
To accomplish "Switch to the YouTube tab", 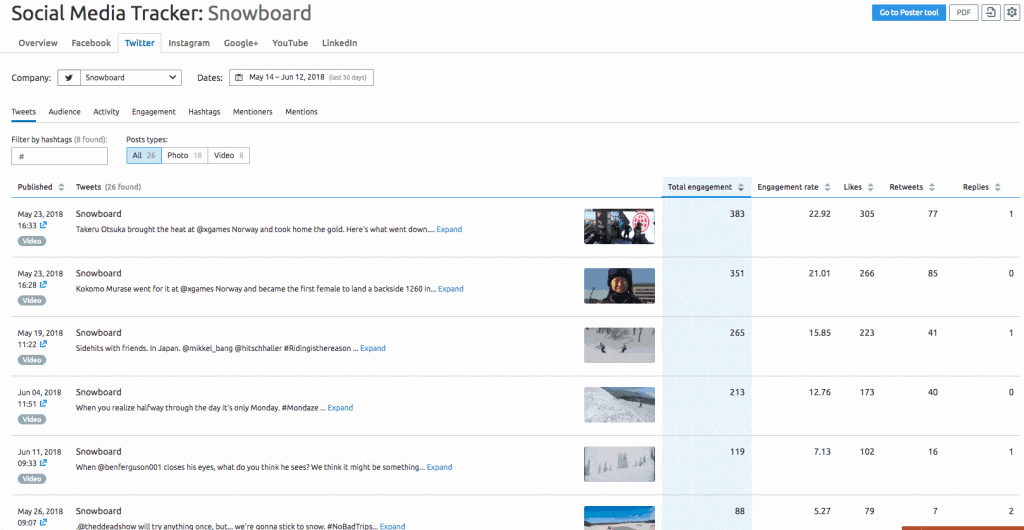I will tap(290, 43).
